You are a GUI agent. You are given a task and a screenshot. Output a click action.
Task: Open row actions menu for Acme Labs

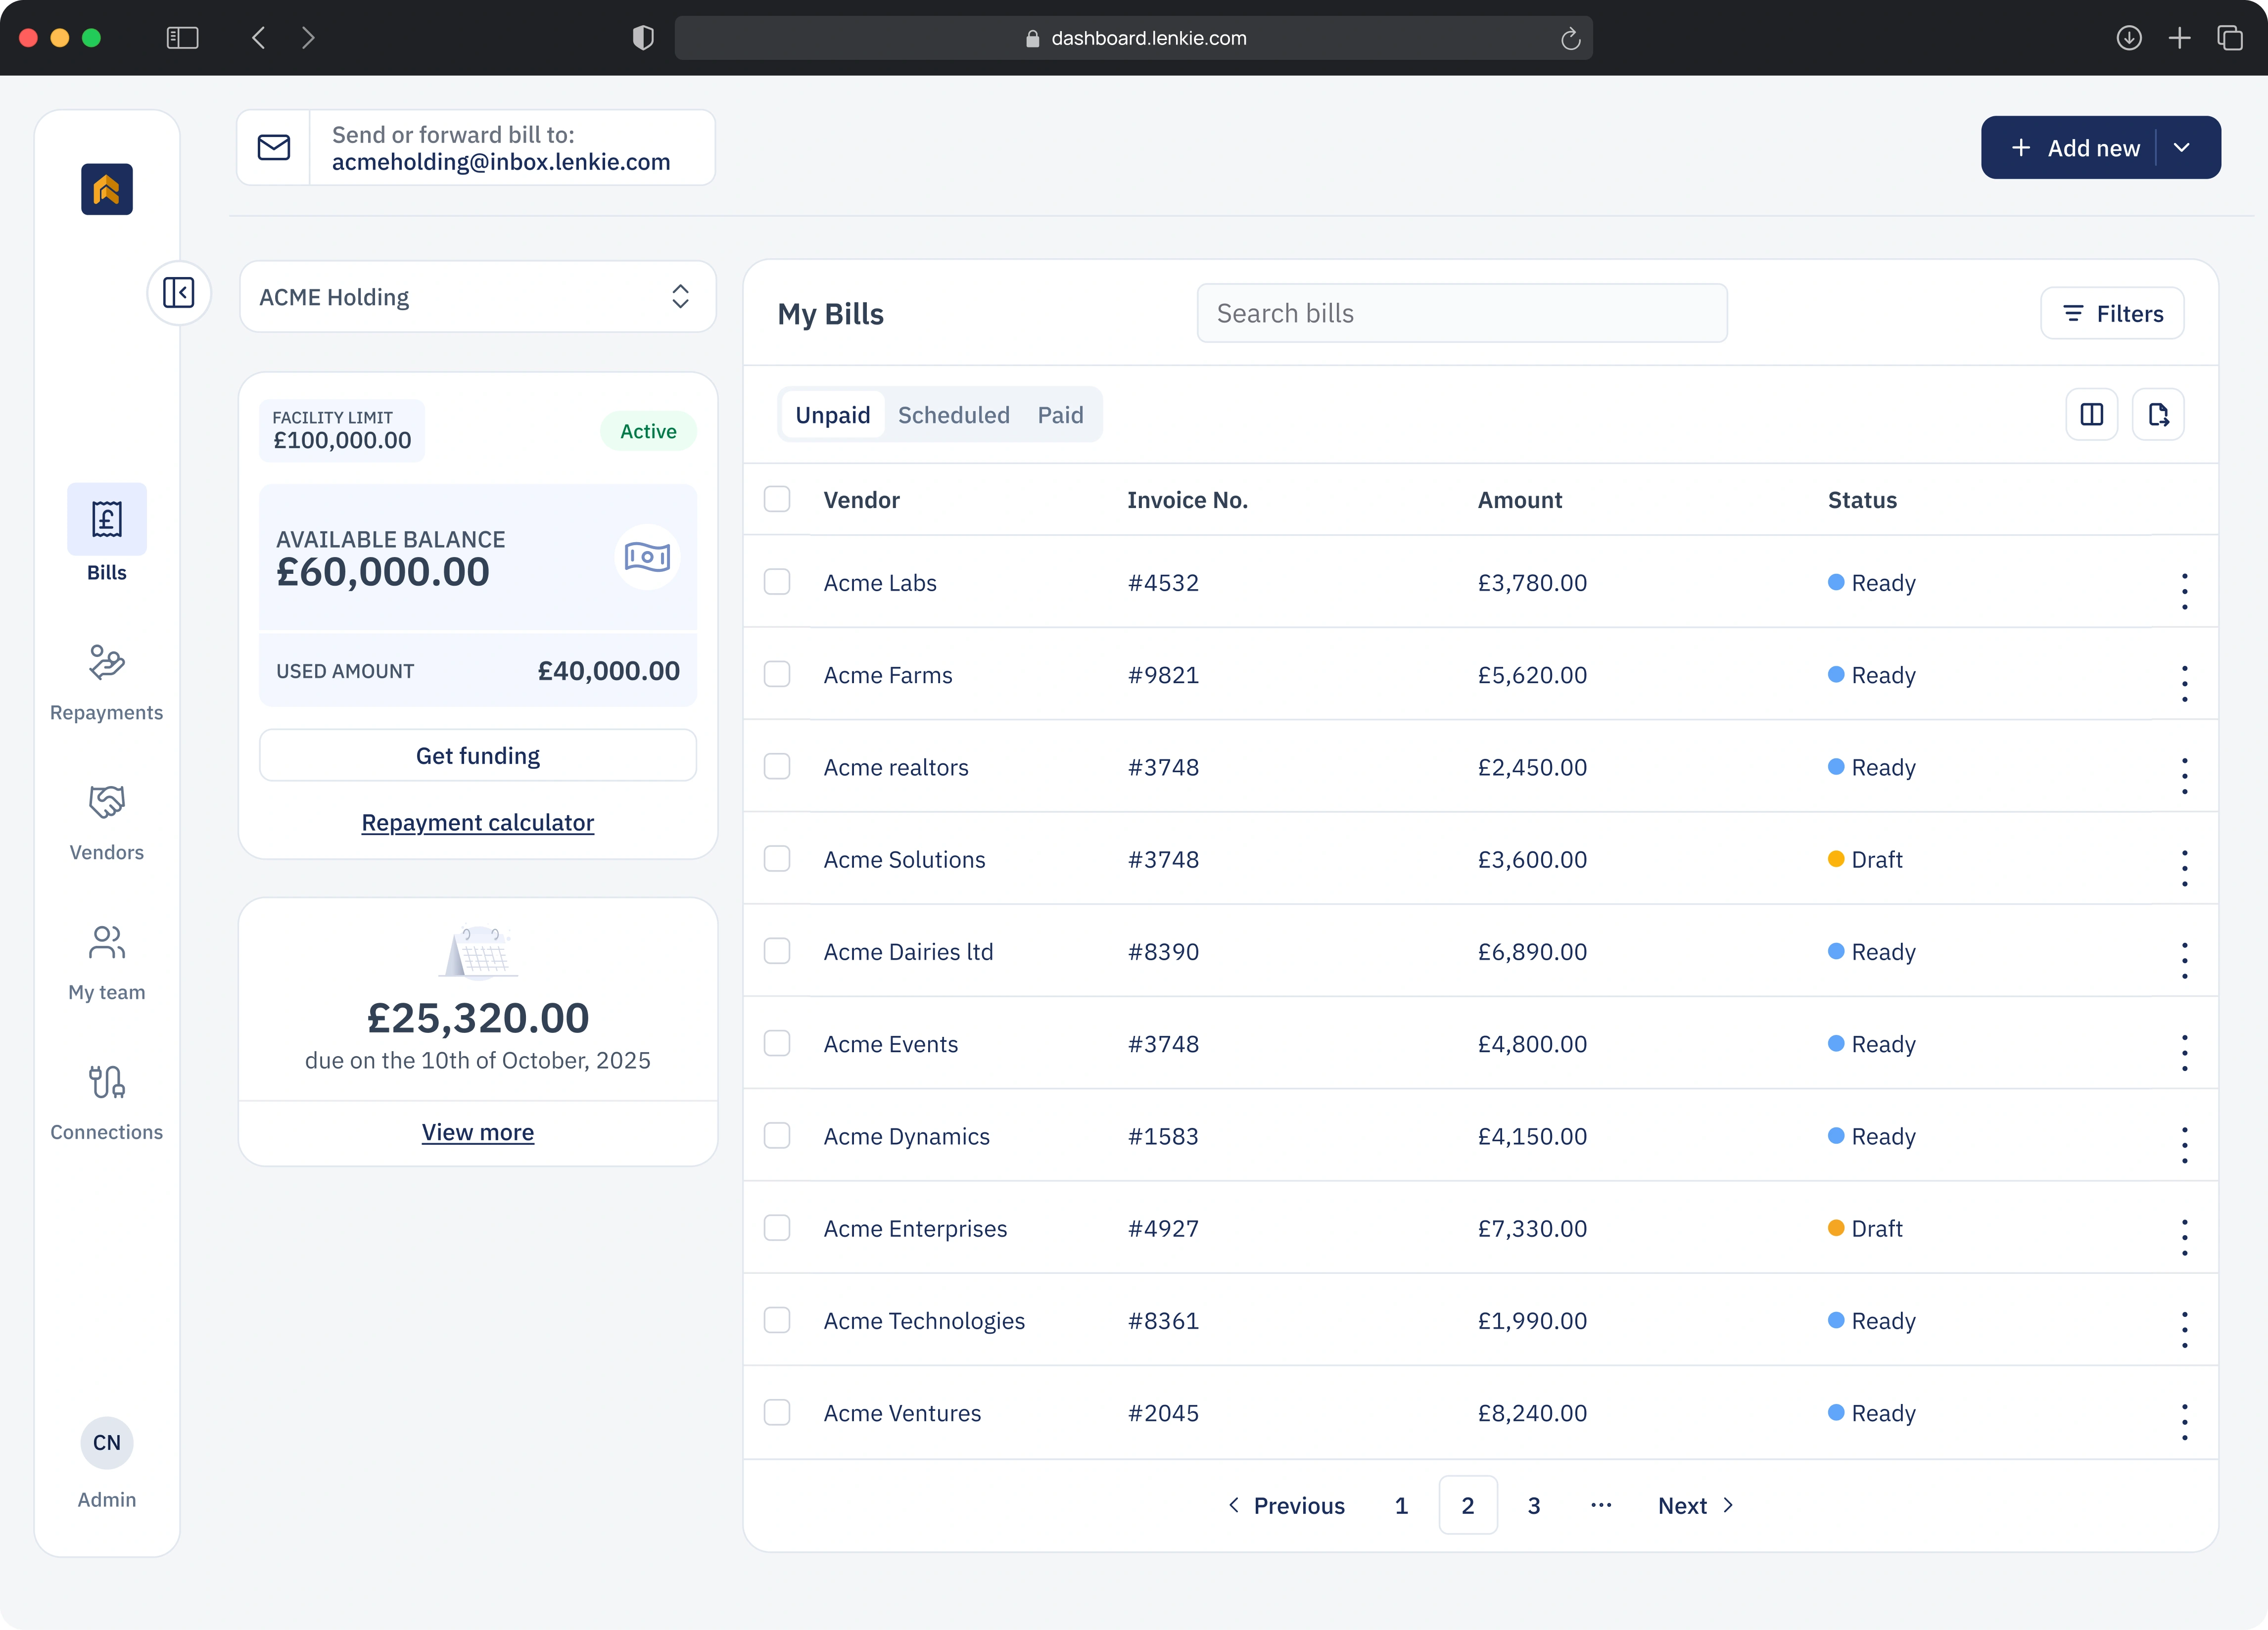(2184, 591)
